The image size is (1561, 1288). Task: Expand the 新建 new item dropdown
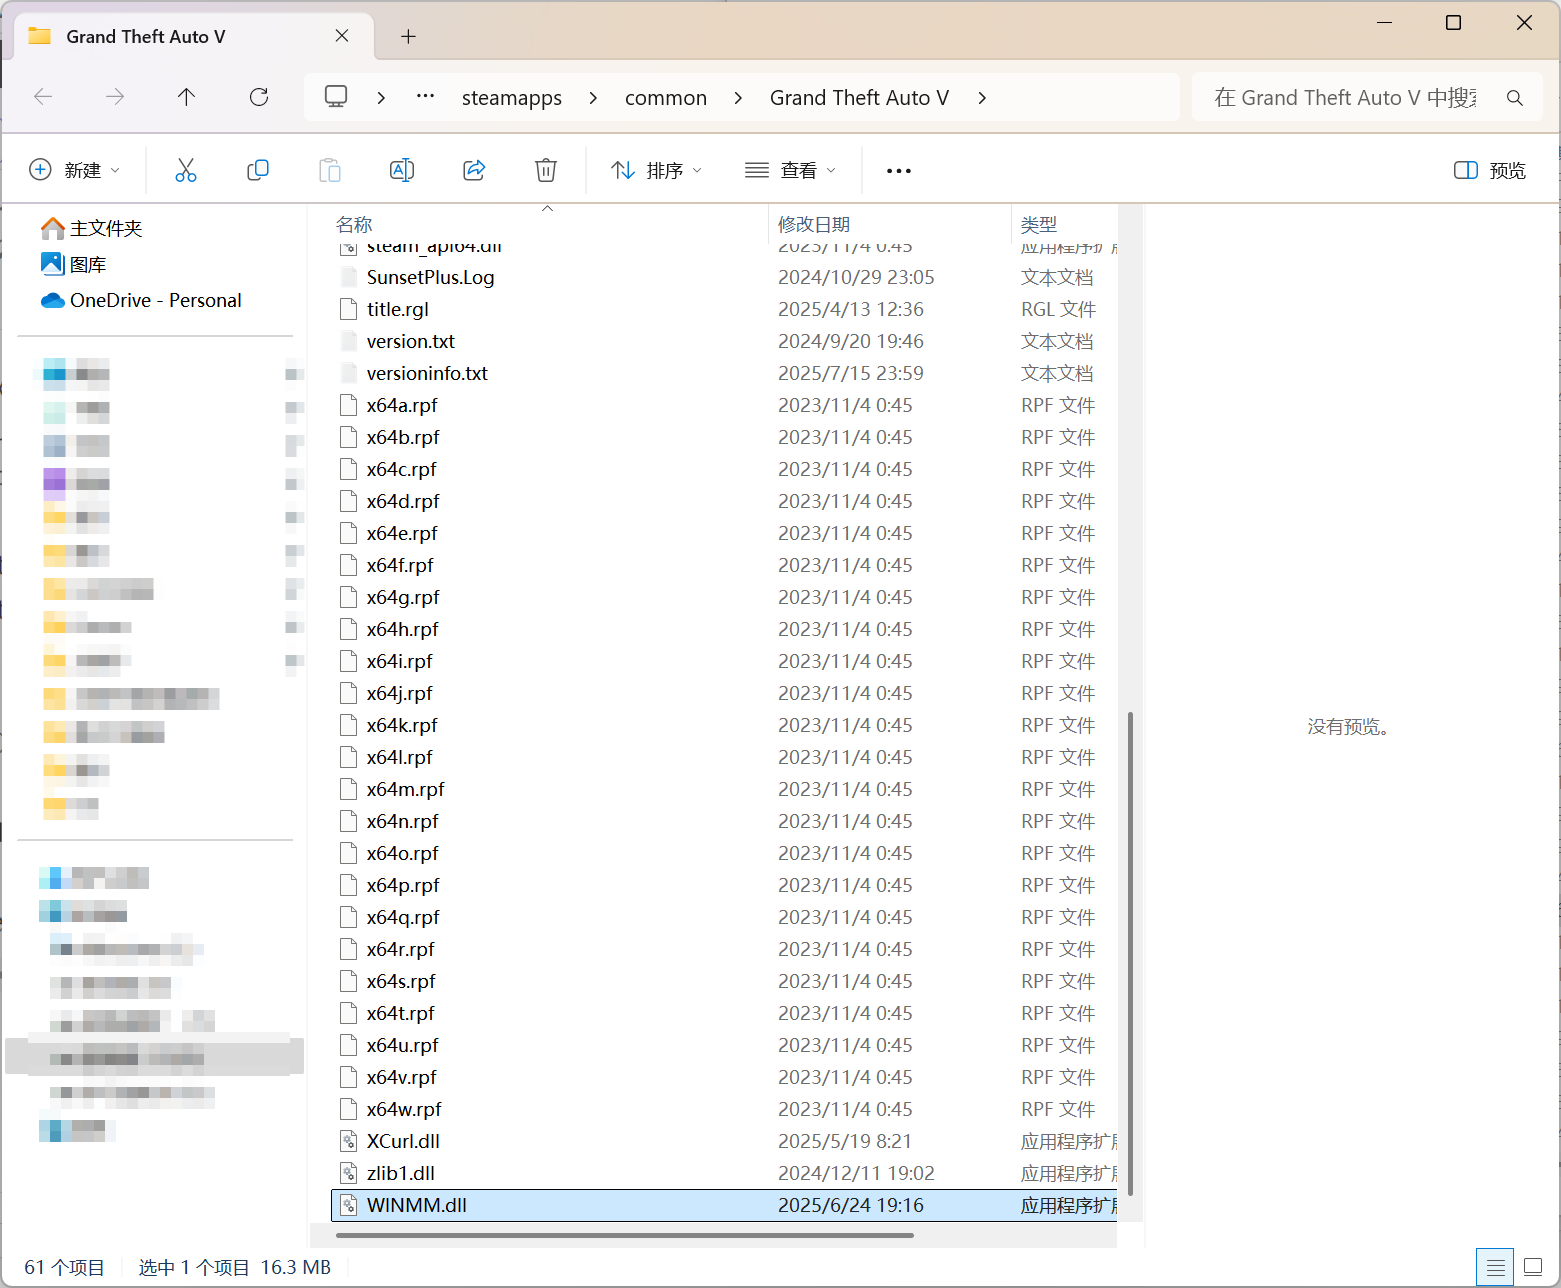coord(75,171)
